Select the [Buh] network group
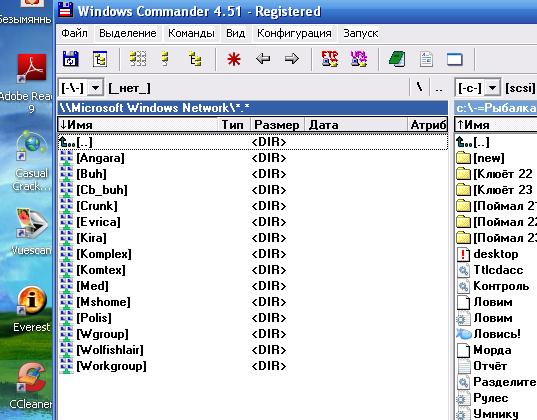The width and height of the screenshot is (537, 420). (x=253, y=174)
